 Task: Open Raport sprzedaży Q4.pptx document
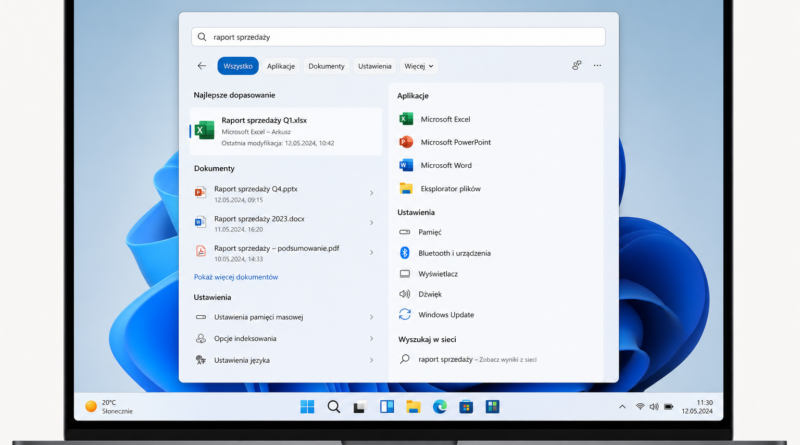(x=286, y=193)
